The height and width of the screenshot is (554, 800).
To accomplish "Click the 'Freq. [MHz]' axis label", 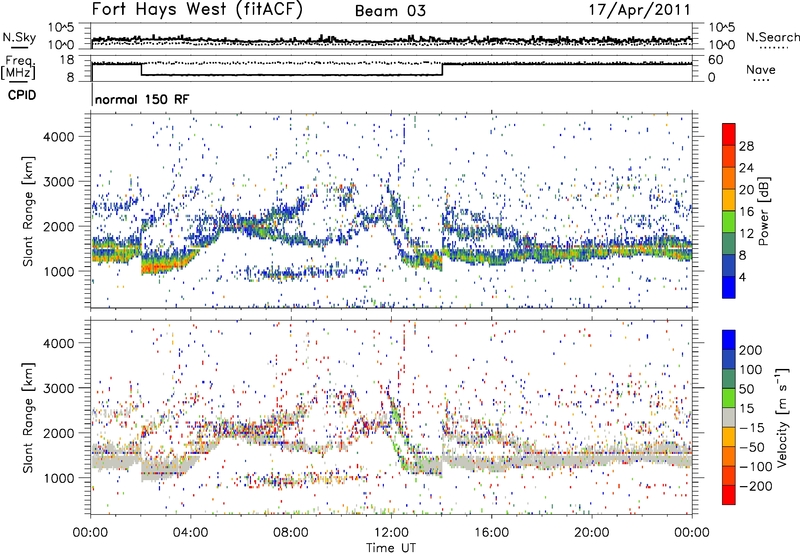I will (18, 67).
